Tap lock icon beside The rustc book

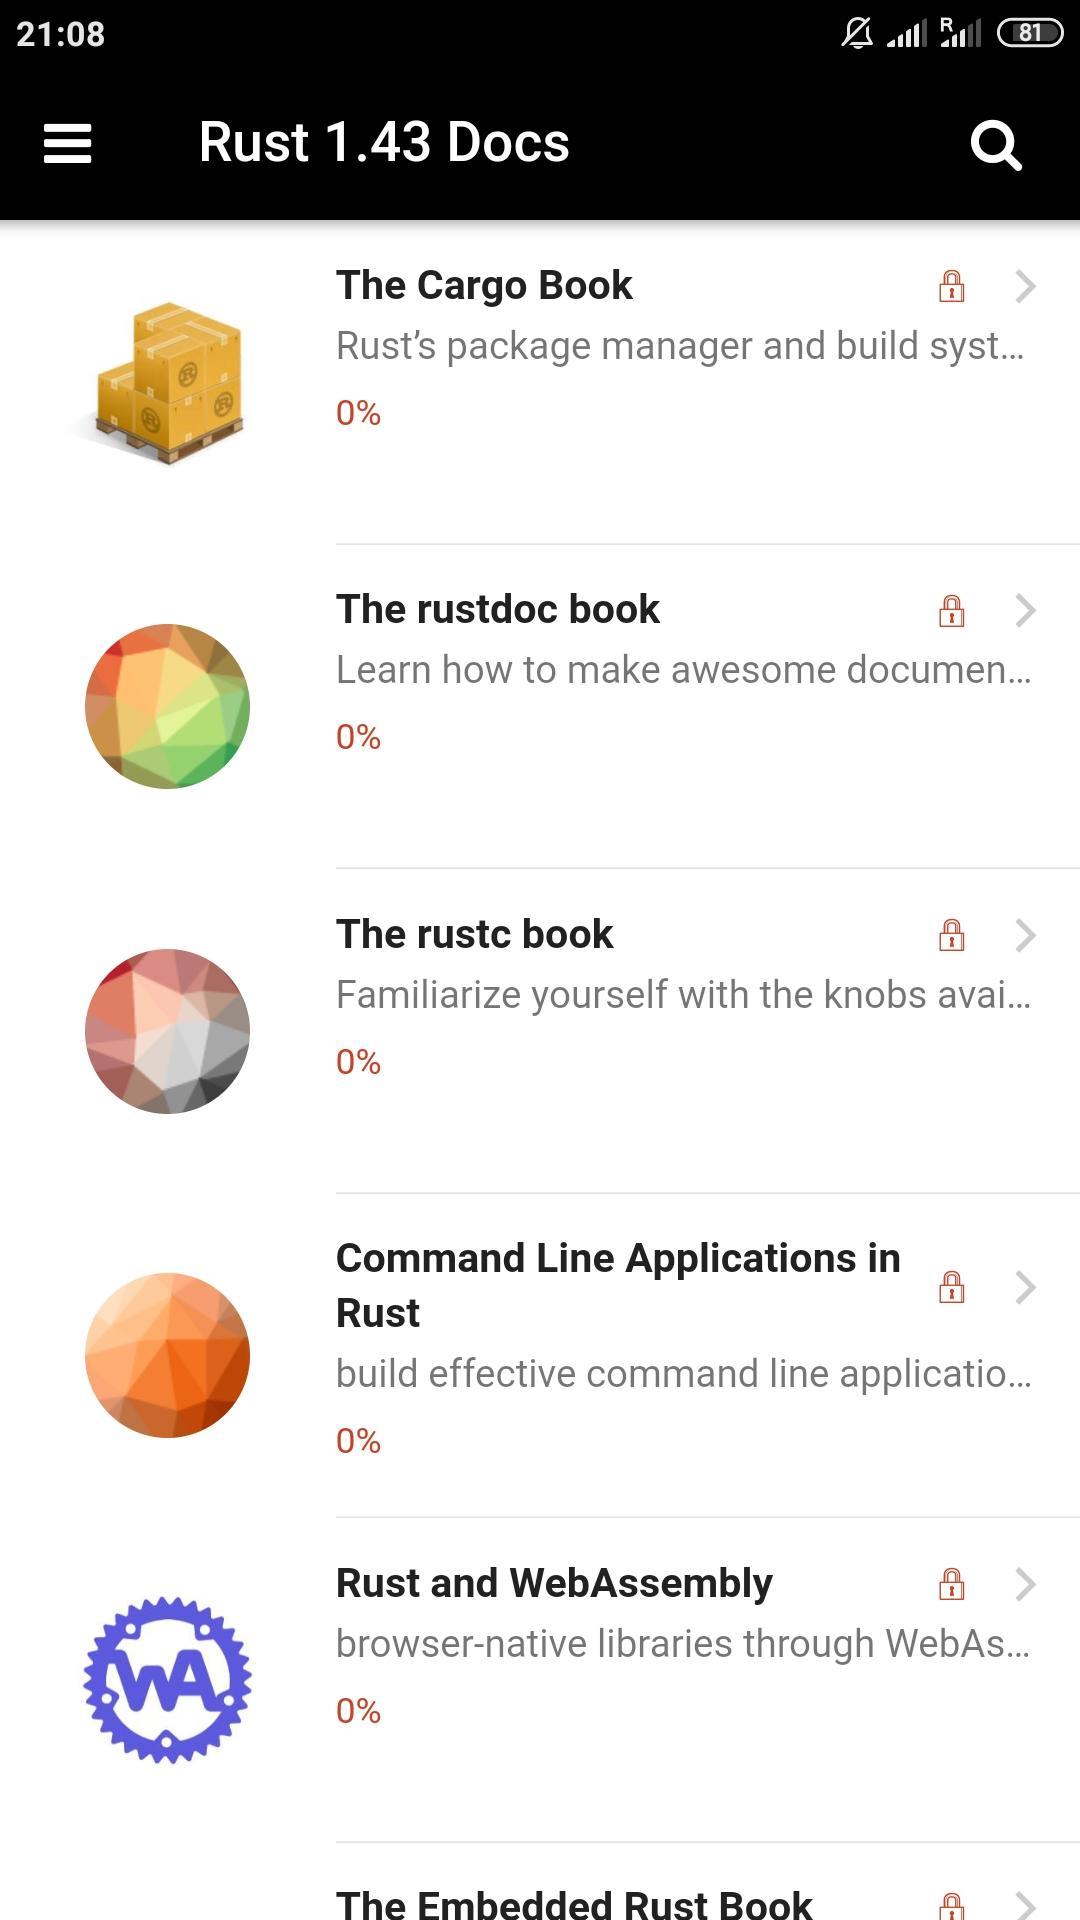(x=951, y=935)
